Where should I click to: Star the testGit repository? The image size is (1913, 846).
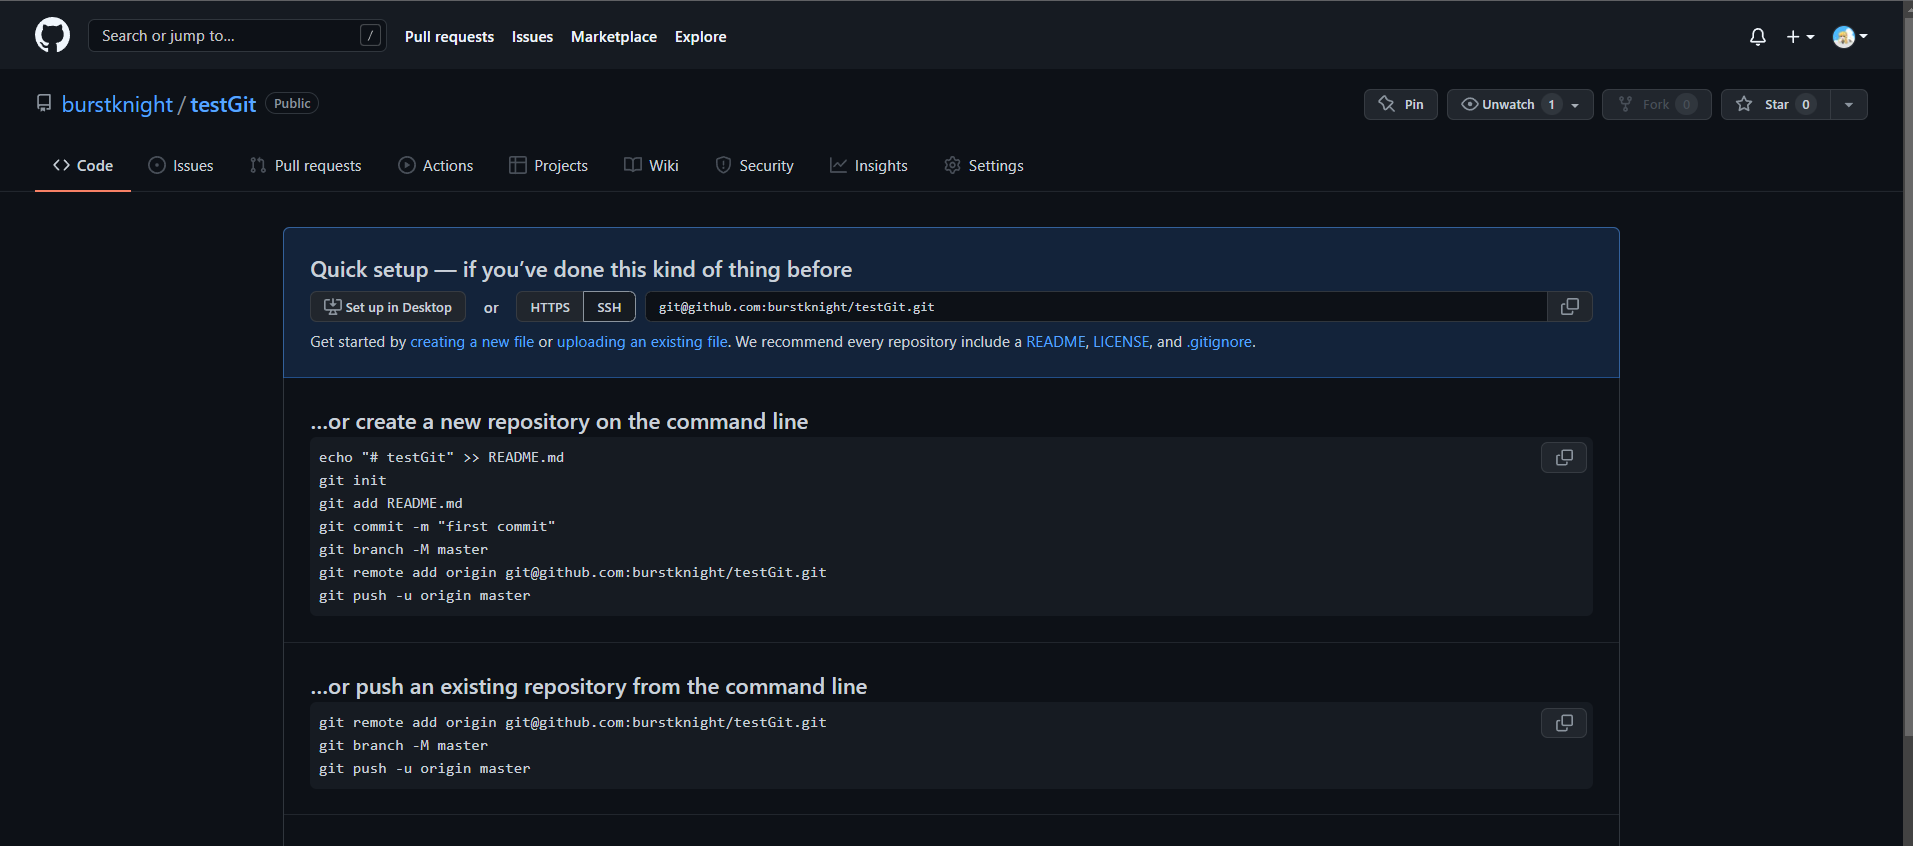pyautogui.click(x=1775, y=105)
